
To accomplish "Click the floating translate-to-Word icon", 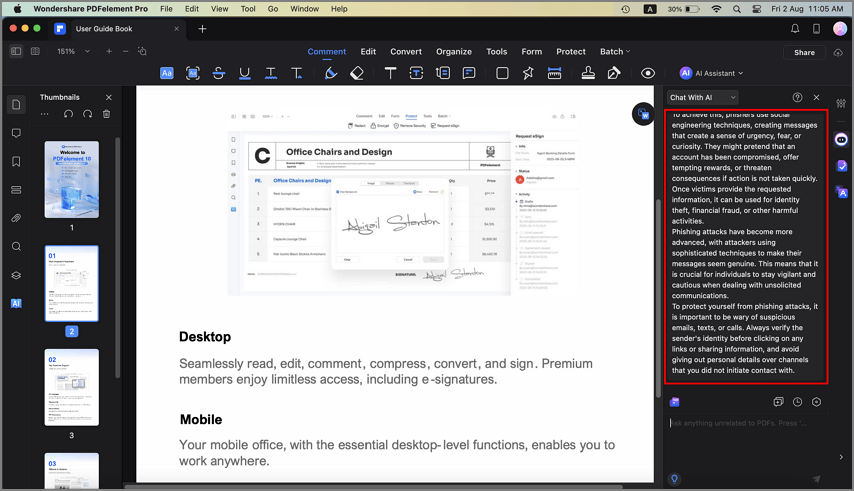I will pyautogui.click(x=643, y=114).
